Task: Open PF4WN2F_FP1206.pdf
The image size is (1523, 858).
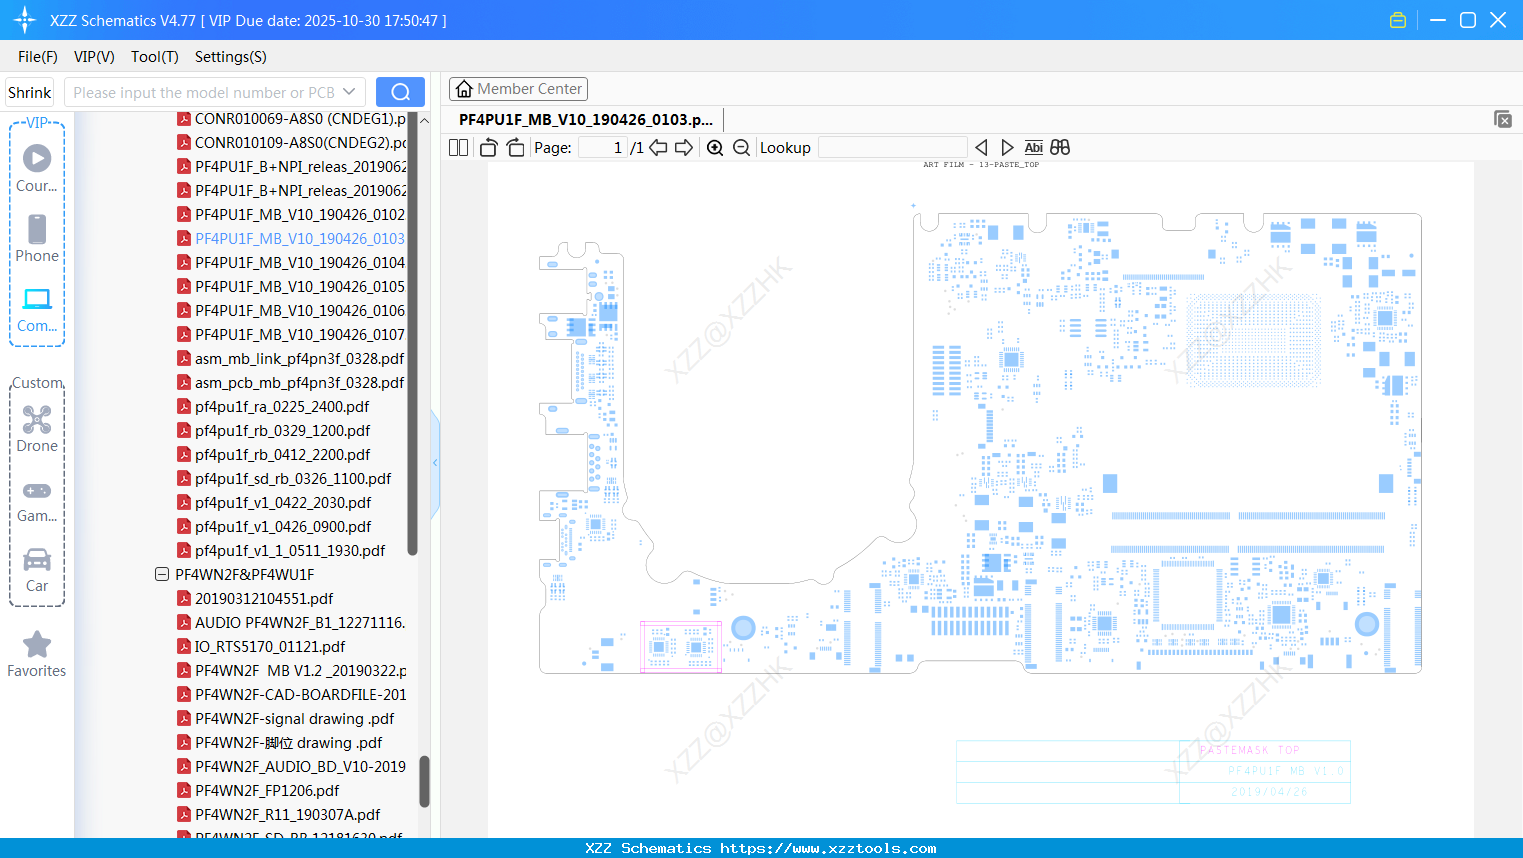Action: (267, 791)
